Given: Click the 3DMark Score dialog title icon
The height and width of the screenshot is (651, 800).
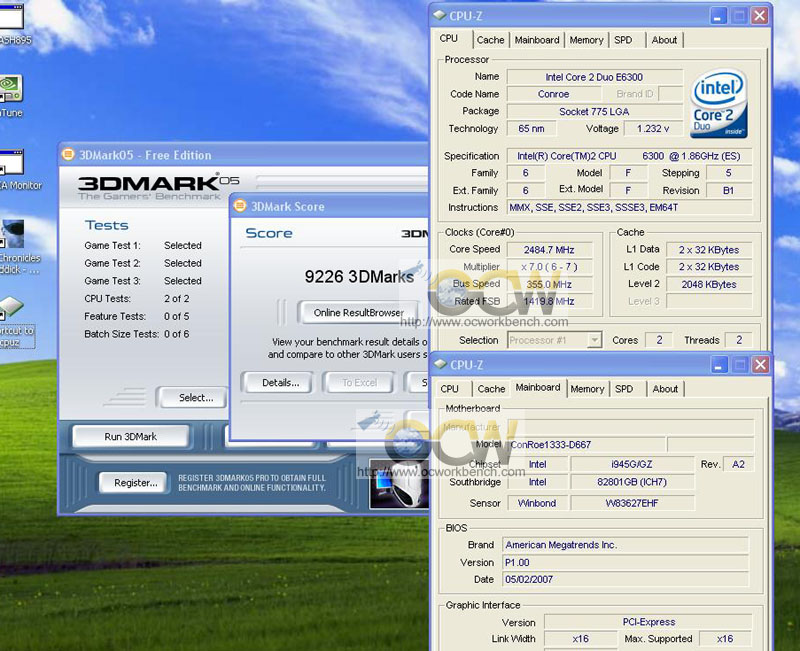Looking at the screenshot, I should pyautogui.click(x=240, y=206).
